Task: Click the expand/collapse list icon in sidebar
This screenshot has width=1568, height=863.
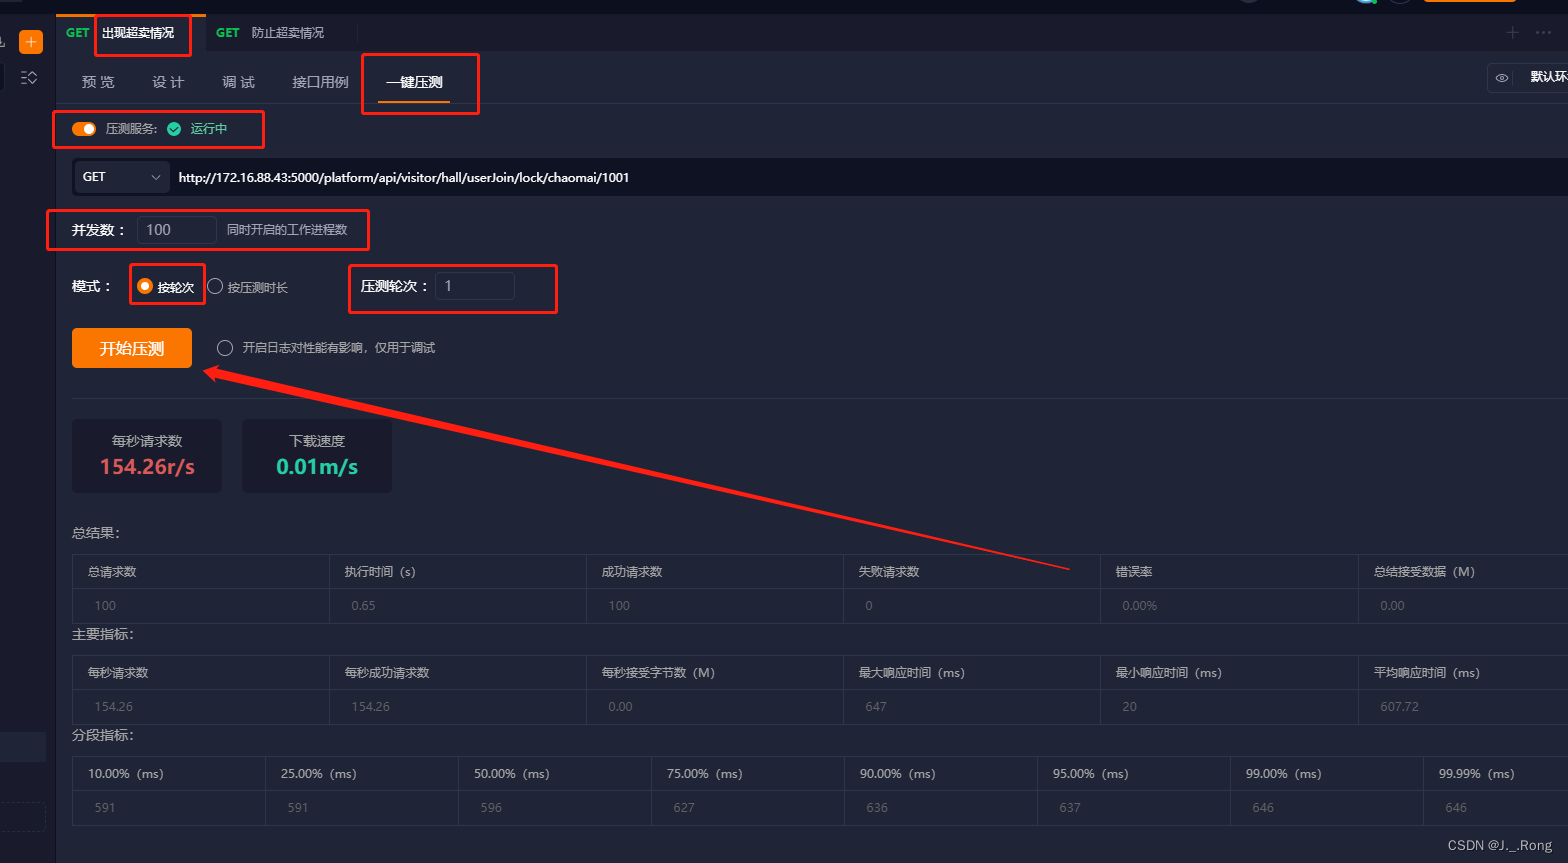Action: point(29,77)
